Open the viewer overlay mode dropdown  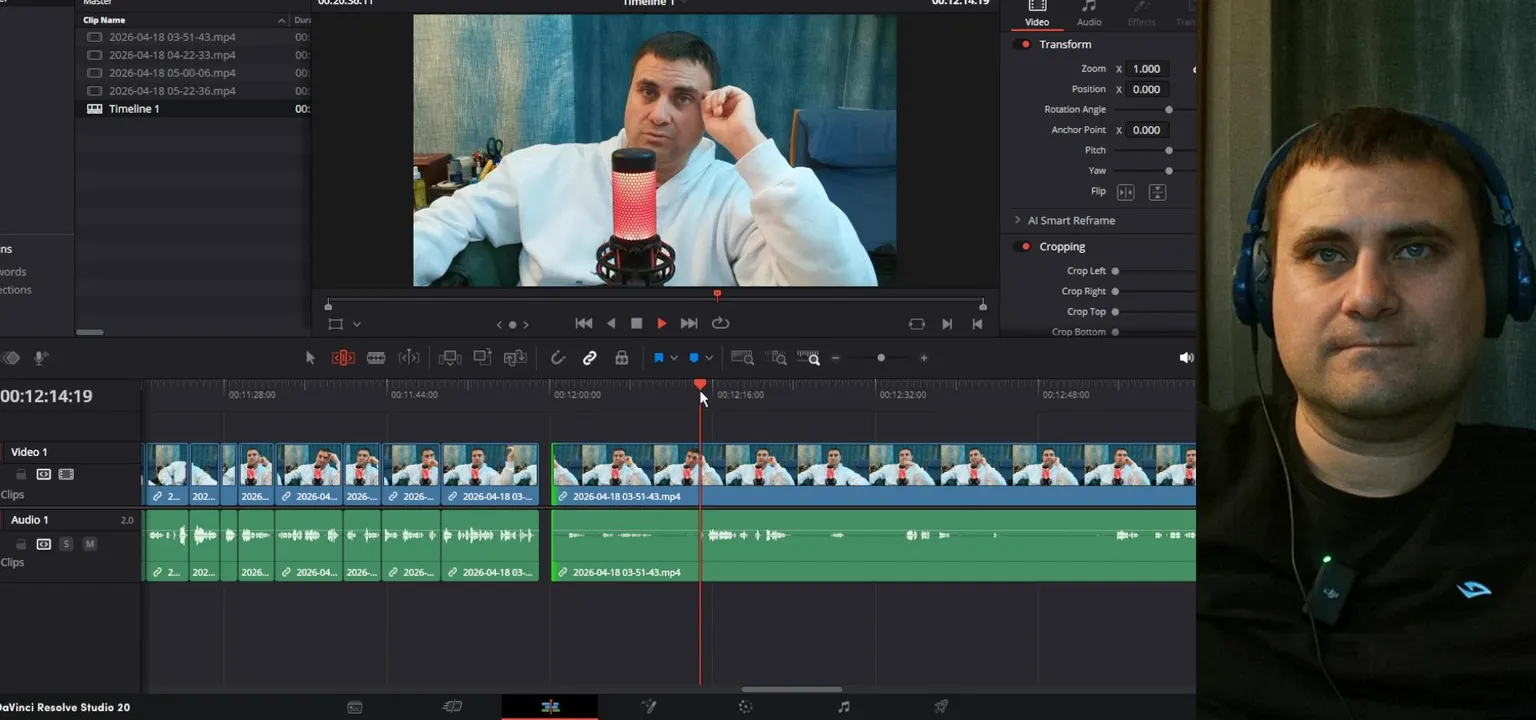click(357, 325)
